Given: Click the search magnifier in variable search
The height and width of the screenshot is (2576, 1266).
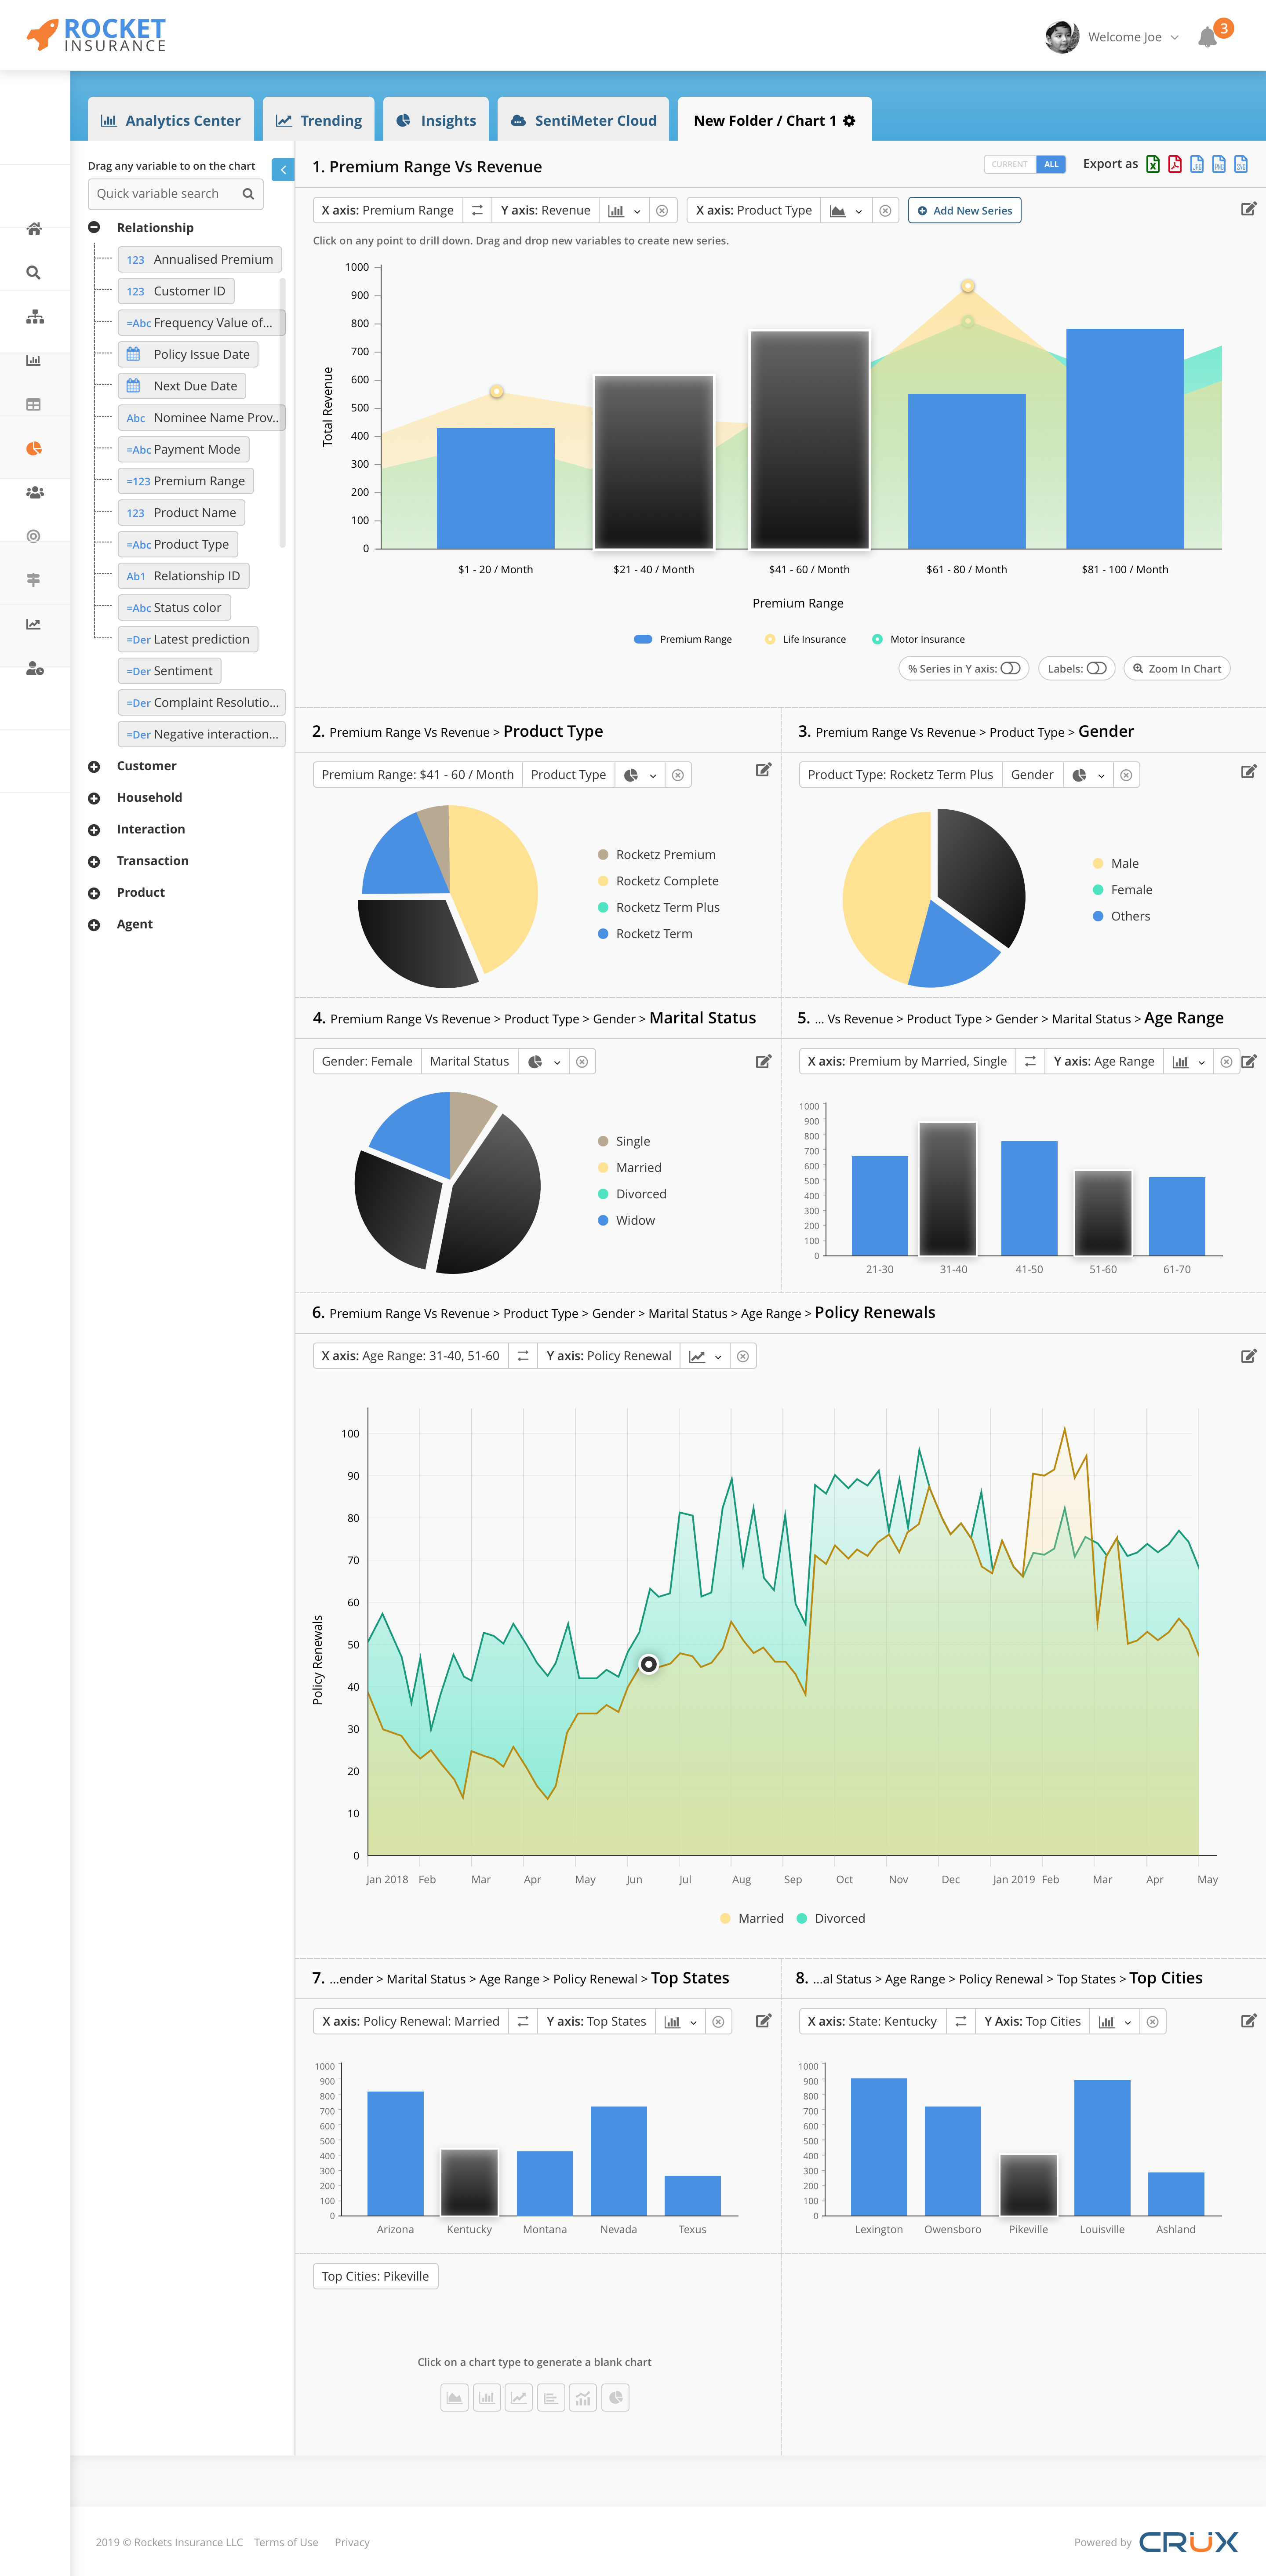Looking at the screenshot, I should 248,194.
